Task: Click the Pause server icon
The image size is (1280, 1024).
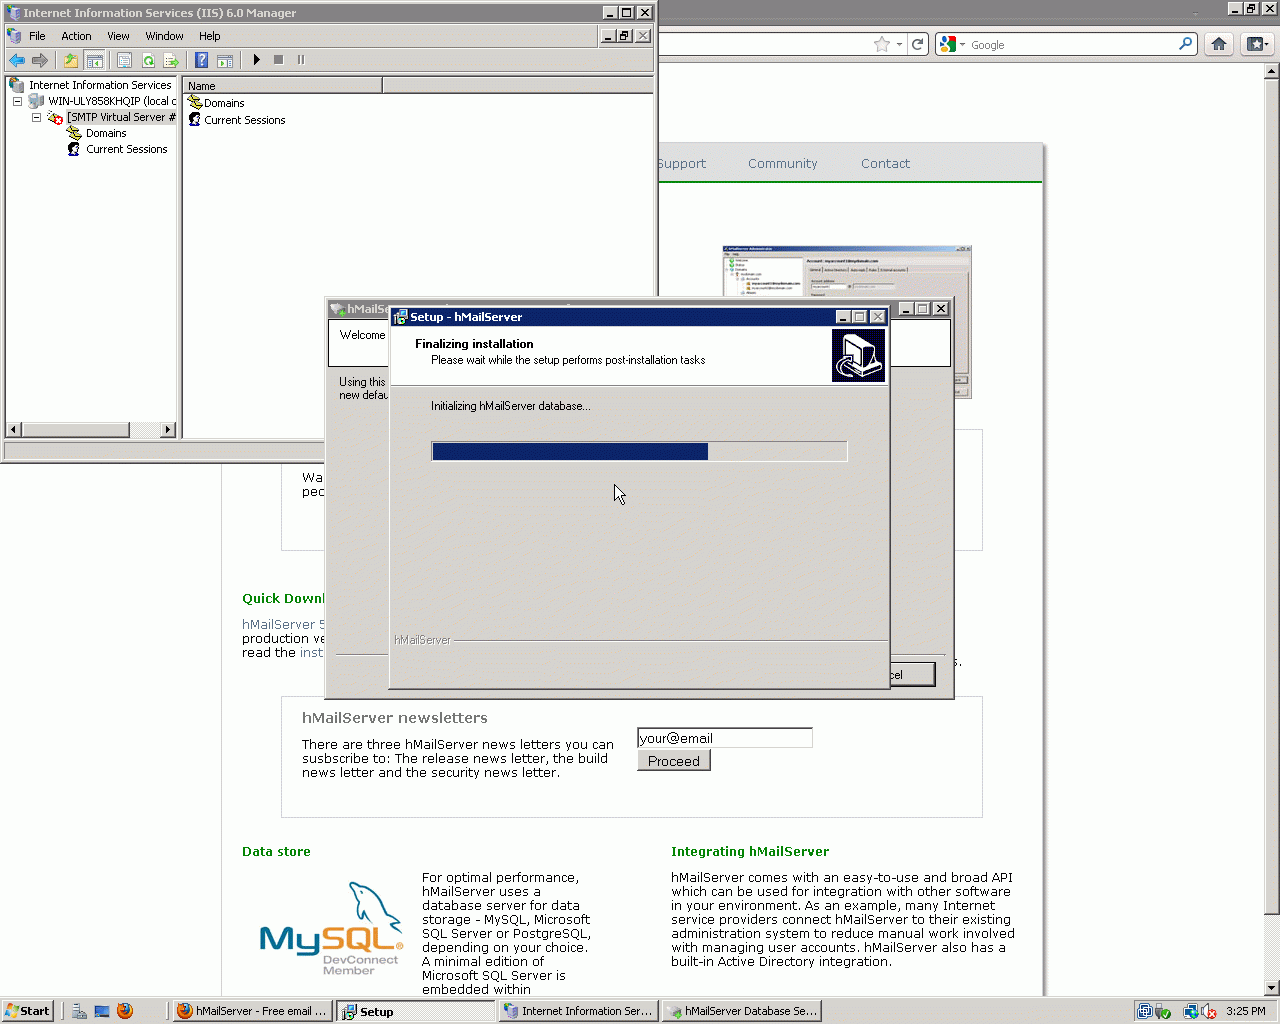Action: point(300,60)
